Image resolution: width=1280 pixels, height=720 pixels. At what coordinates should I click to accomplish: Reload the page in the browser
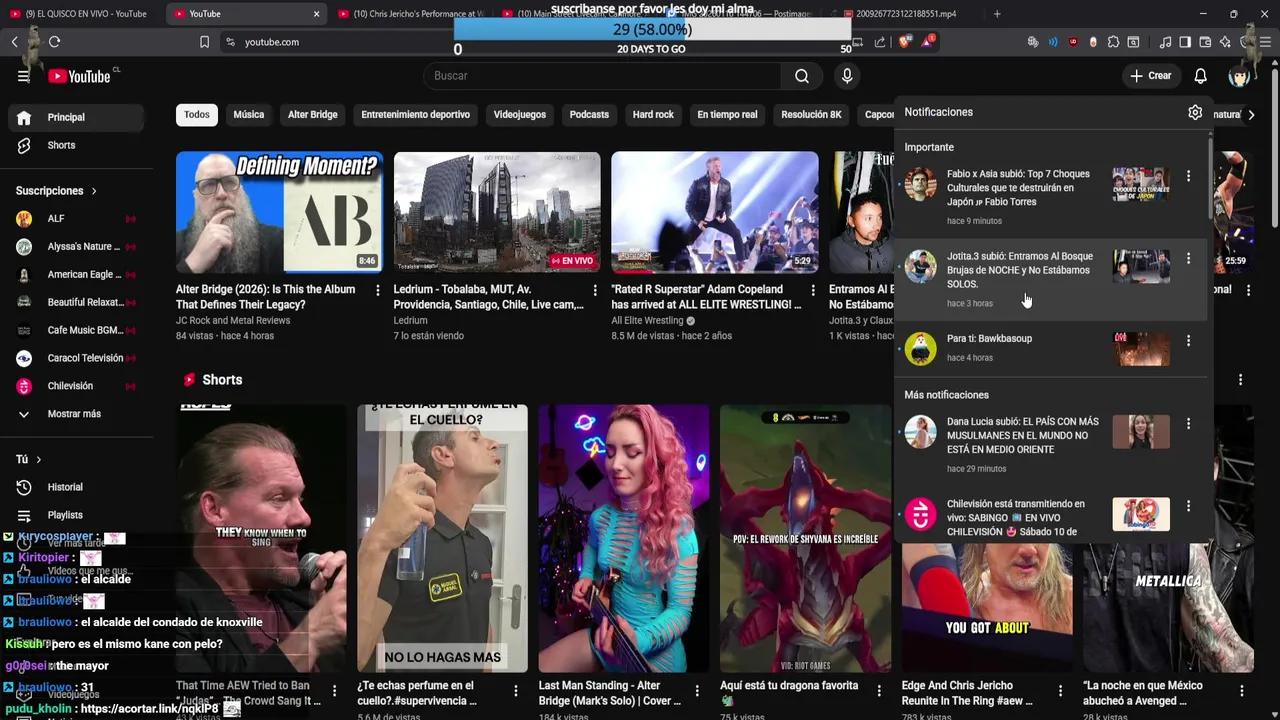[54, 42]
